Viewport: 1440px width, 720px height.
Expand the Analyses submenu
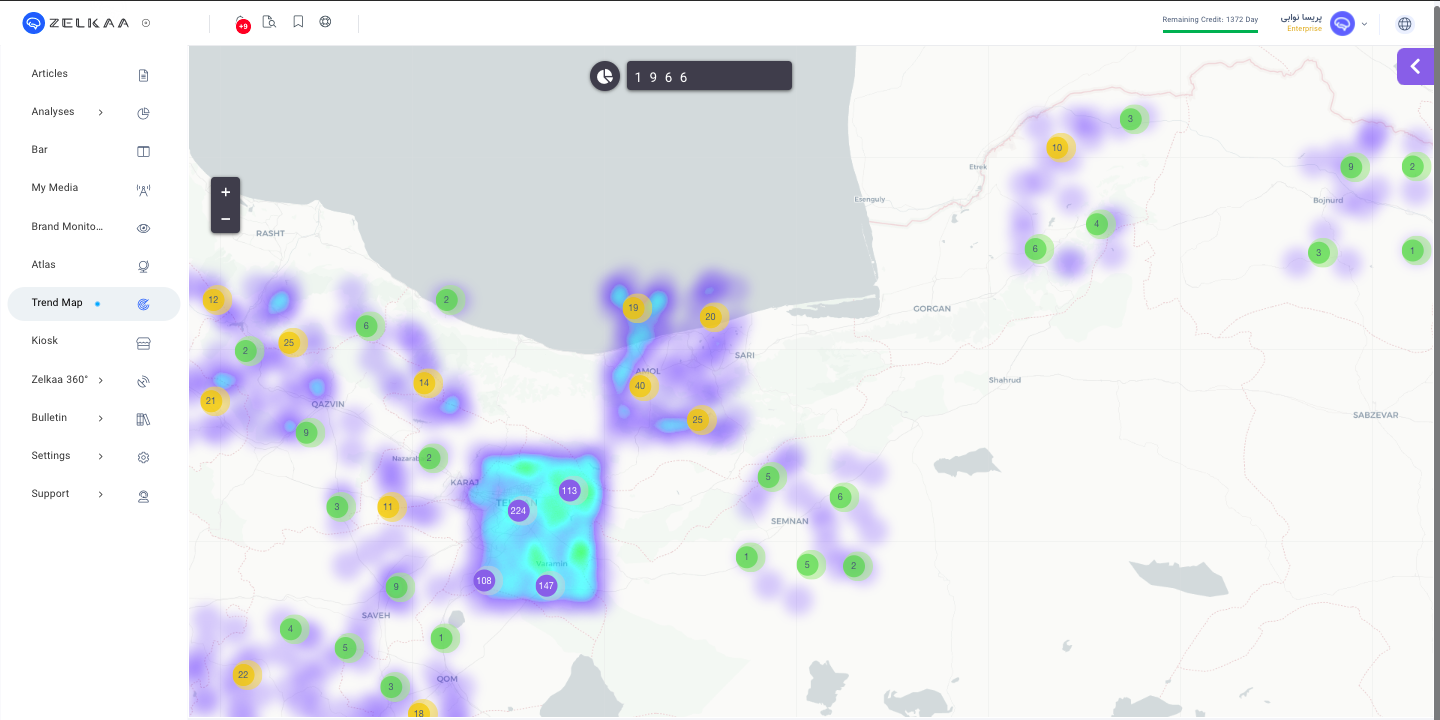click(x=101, y=112)
